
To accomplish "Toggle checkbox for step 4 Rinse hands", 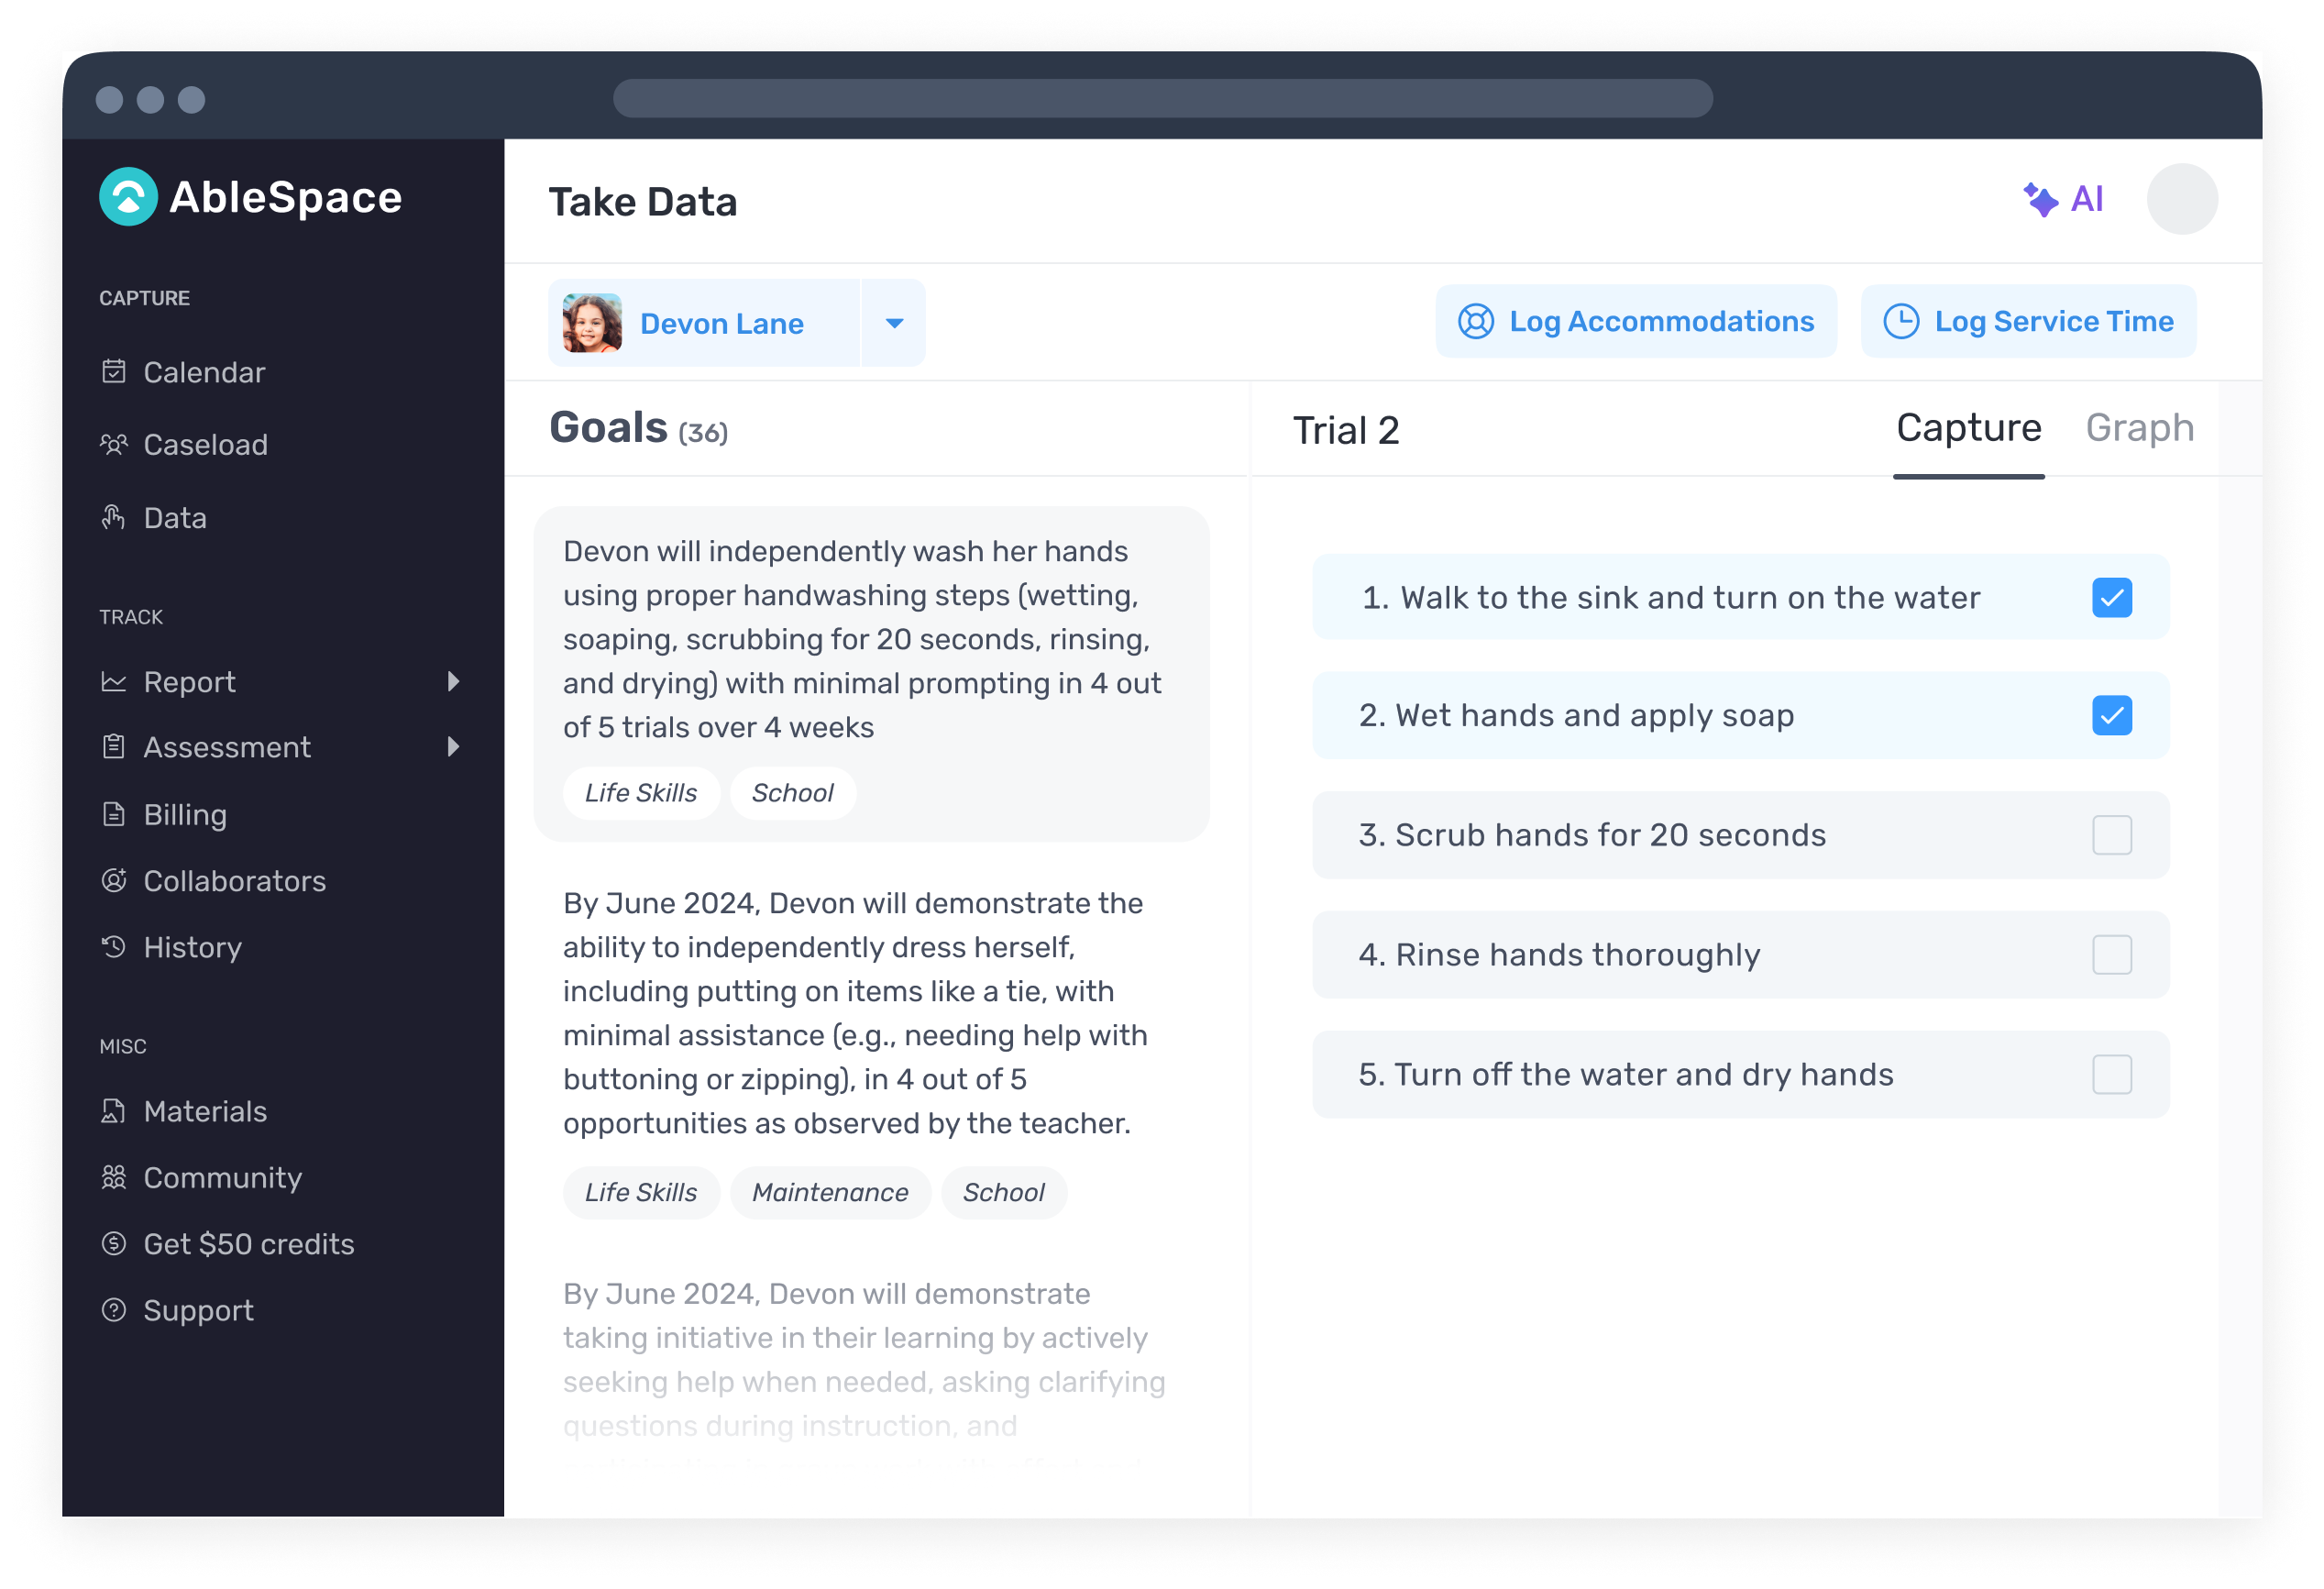I will (2112, 955).
